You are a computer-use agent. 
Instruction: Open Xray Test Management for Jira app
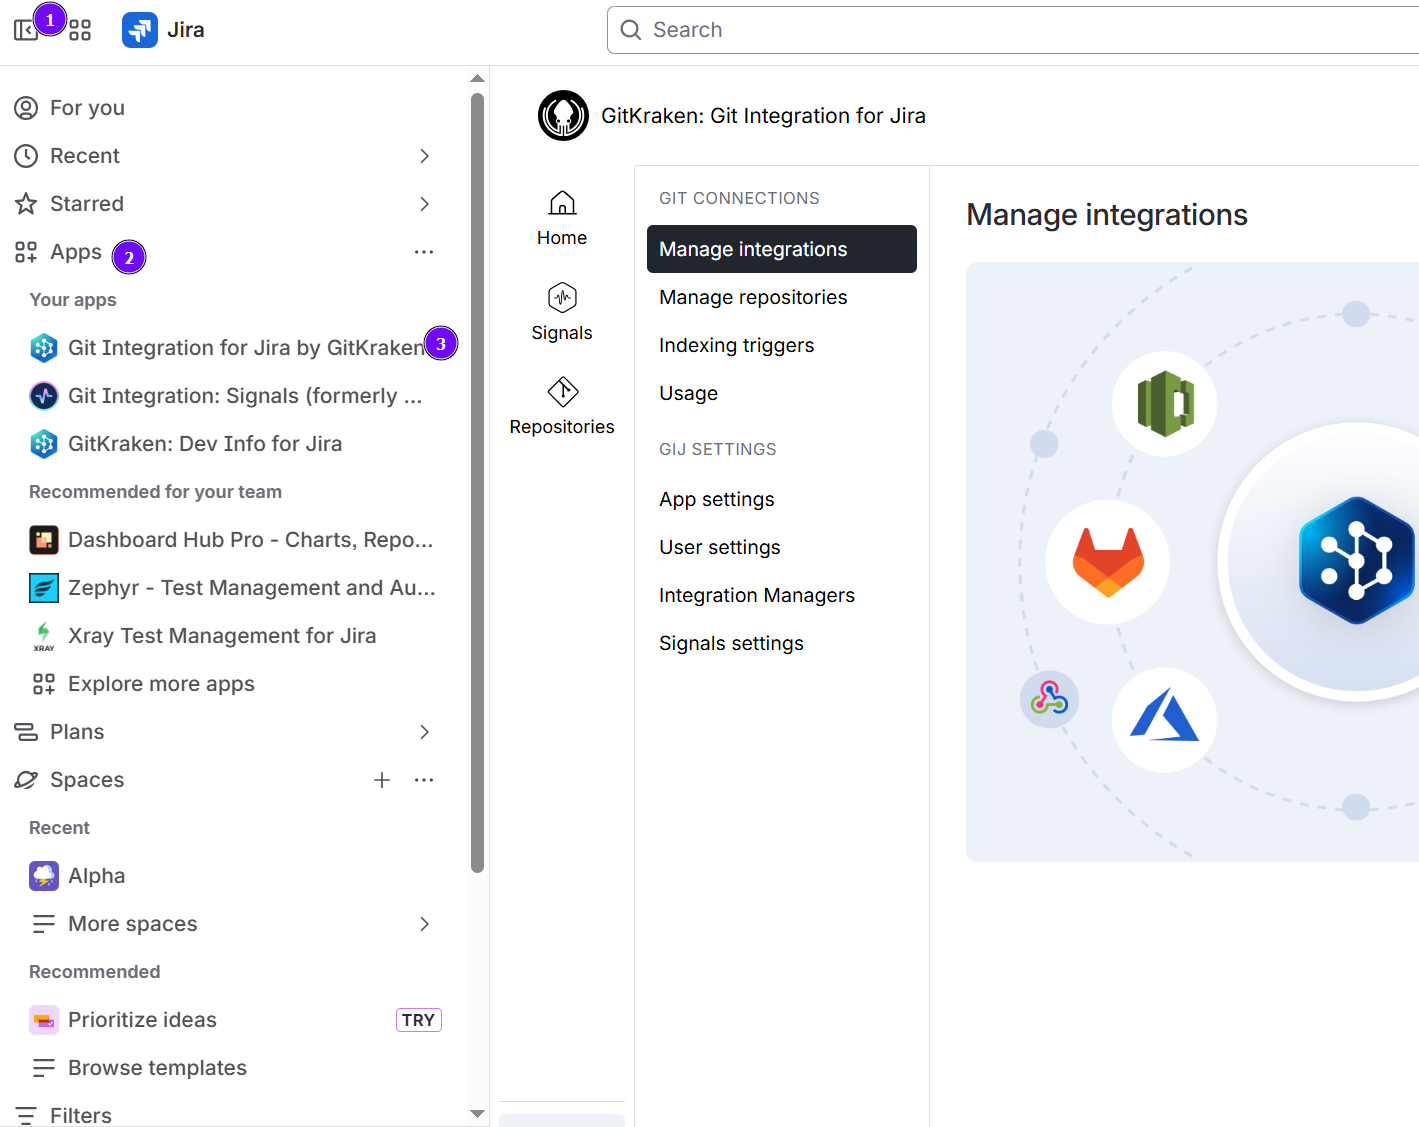(221, 636)
